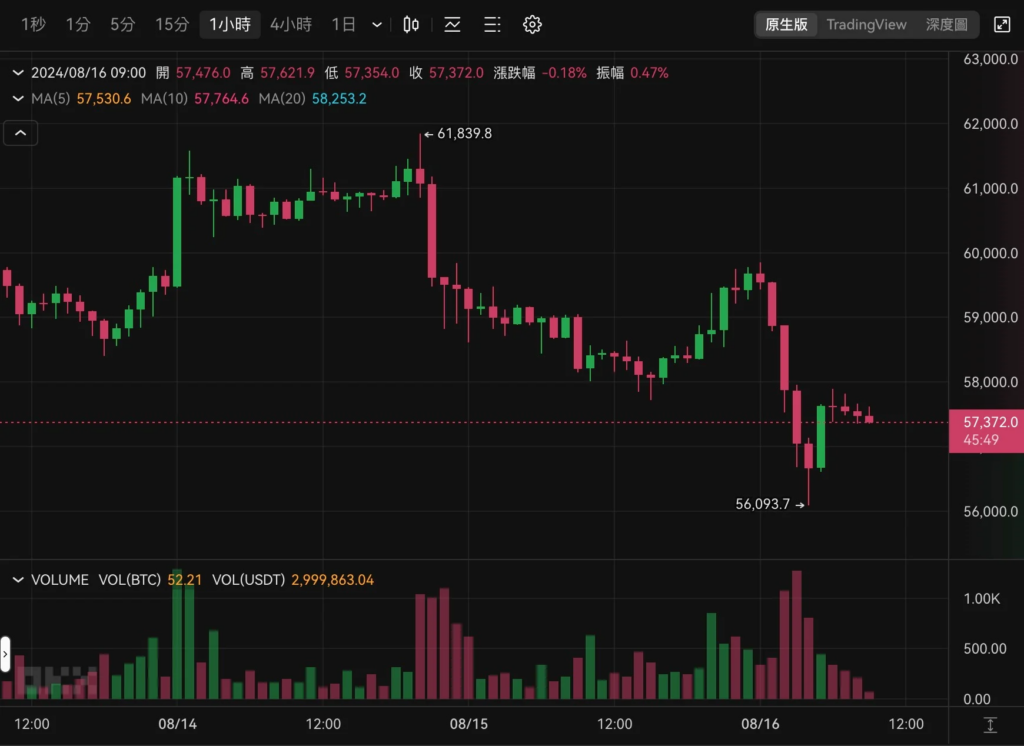
Task: Switch to the TradingView chart mode
Action: [x=866, y=25]
